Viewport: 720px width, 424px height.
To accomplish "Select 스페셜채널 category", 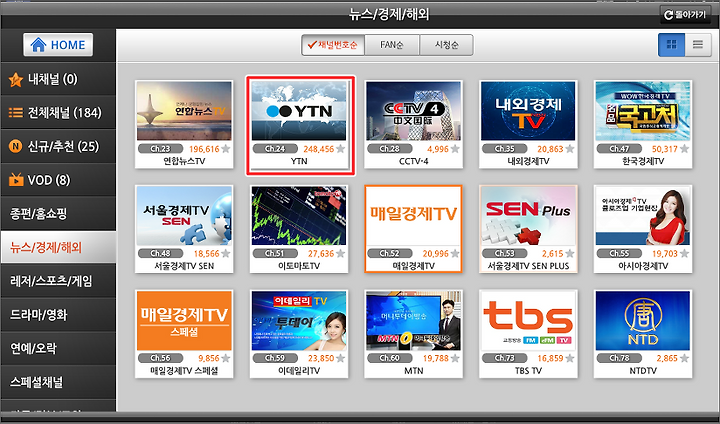I will tap(58, 382).
